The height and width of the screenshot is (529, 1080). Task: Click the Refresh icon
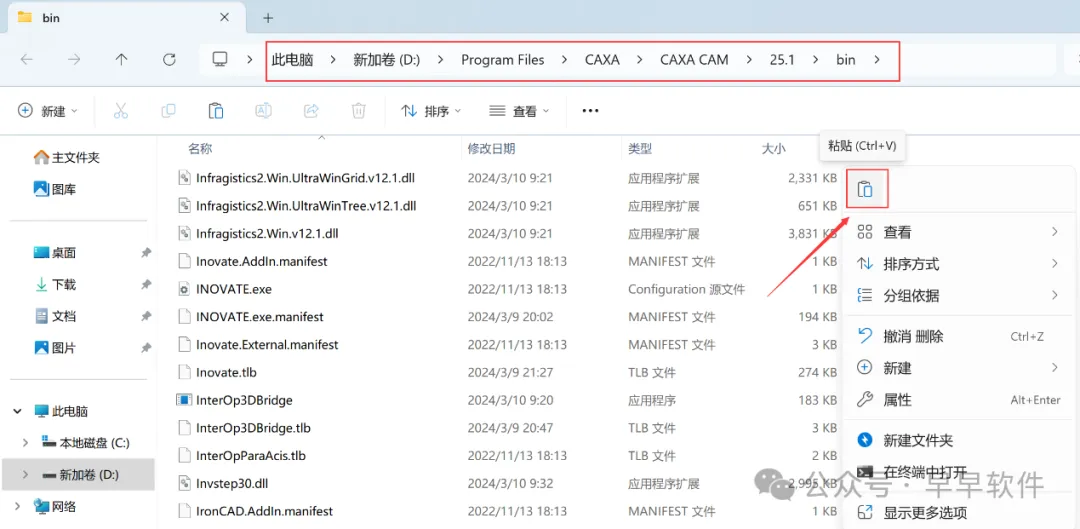pos(169,60)
